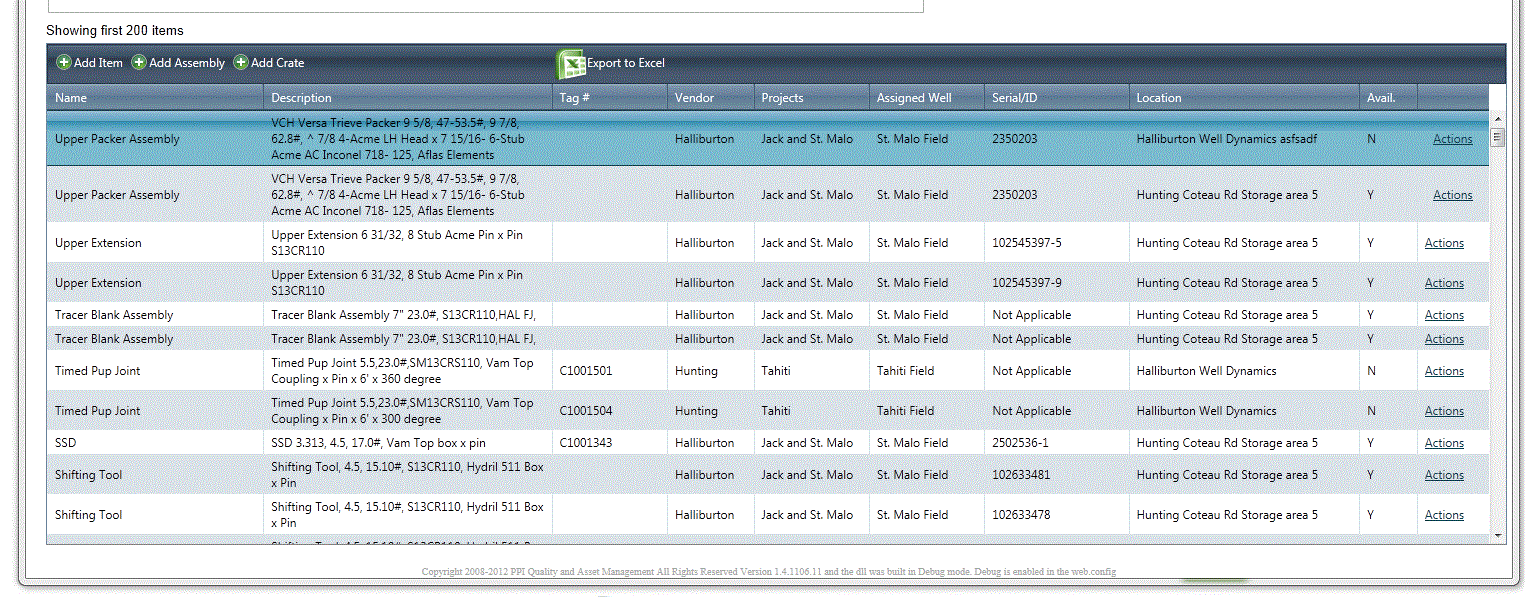Click the table scrollbar up arrow

(x=1497, y=119)
